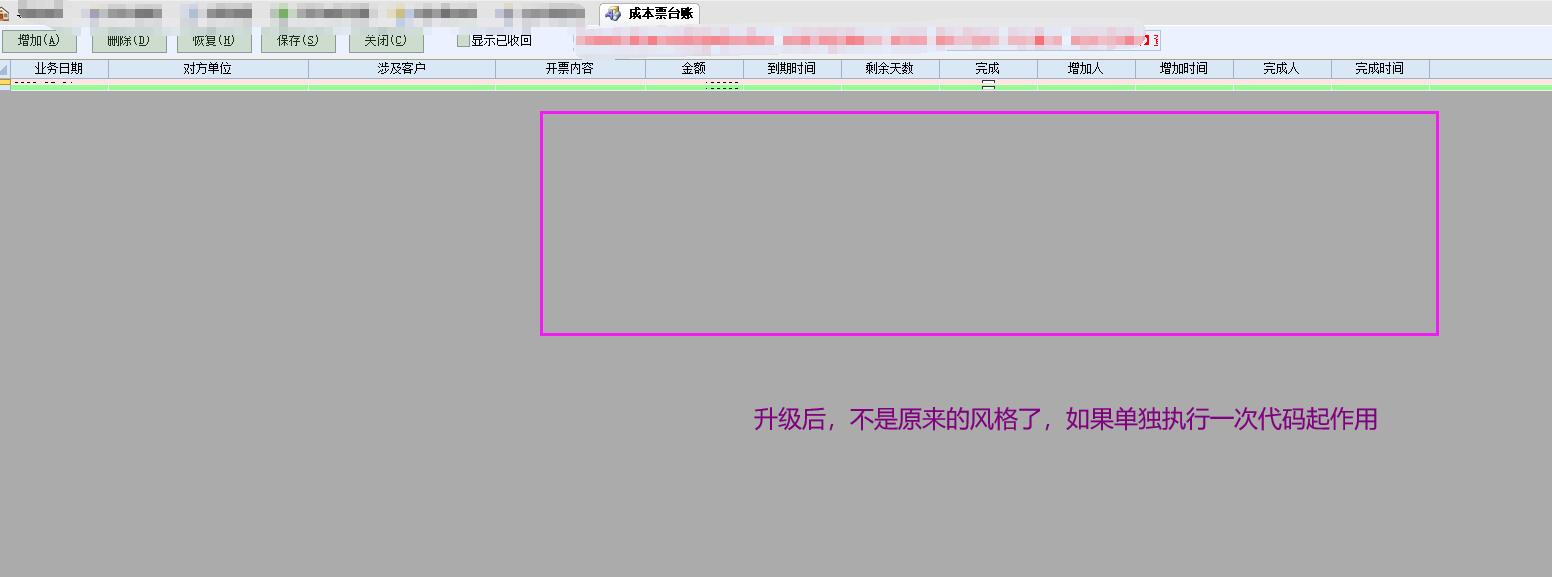Click the 成本票台账 tab icon

tap(613, 14)
